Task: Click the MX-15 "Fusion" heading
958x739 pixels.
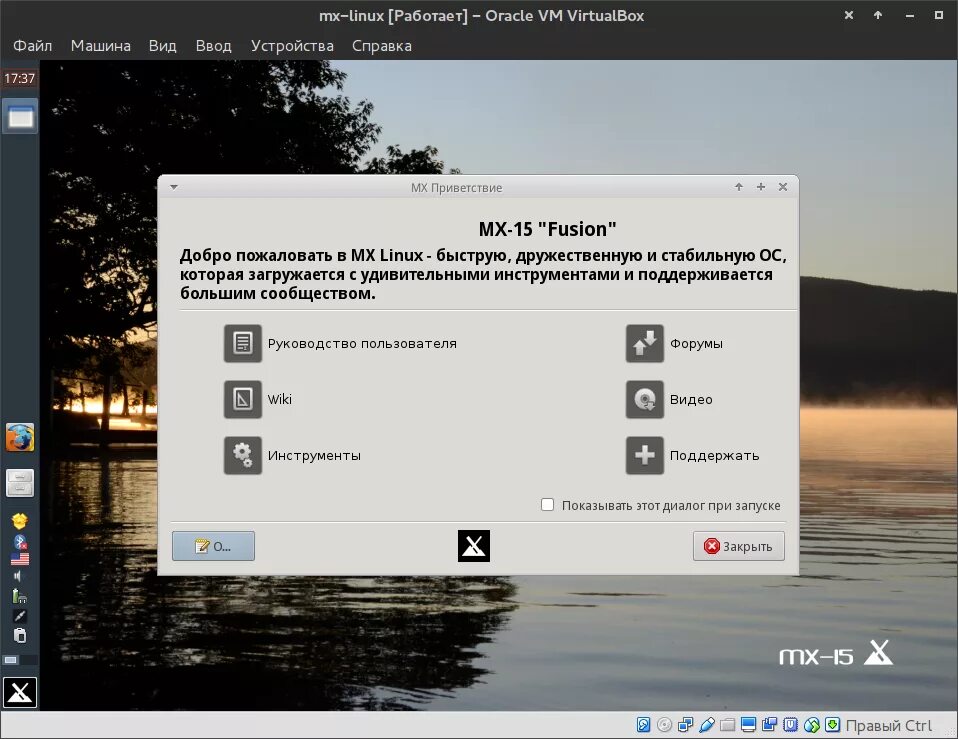Action: [x=547, y=229]
